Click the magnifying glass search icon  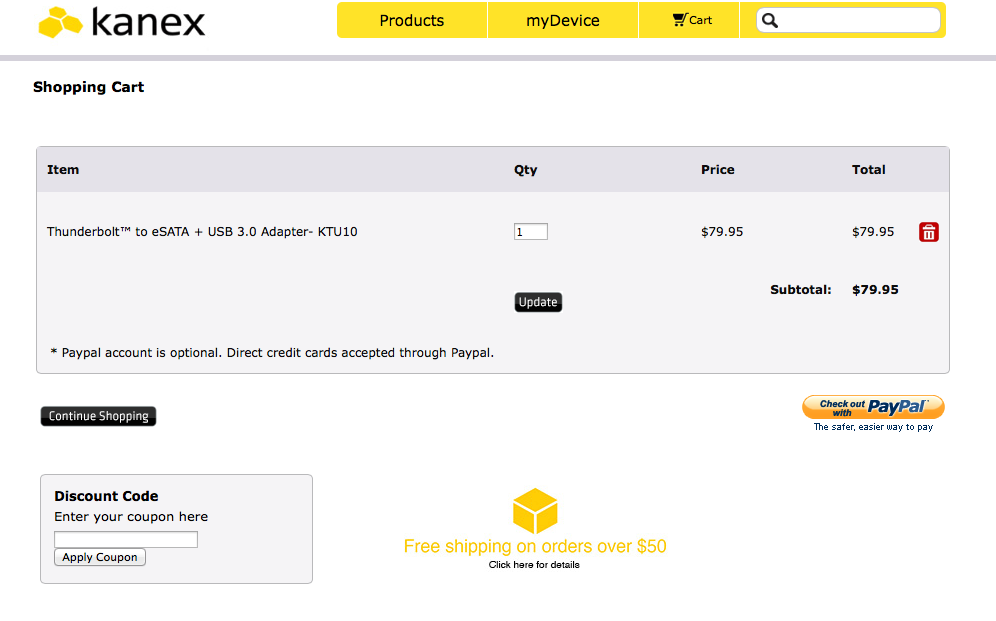coord(770,20)
